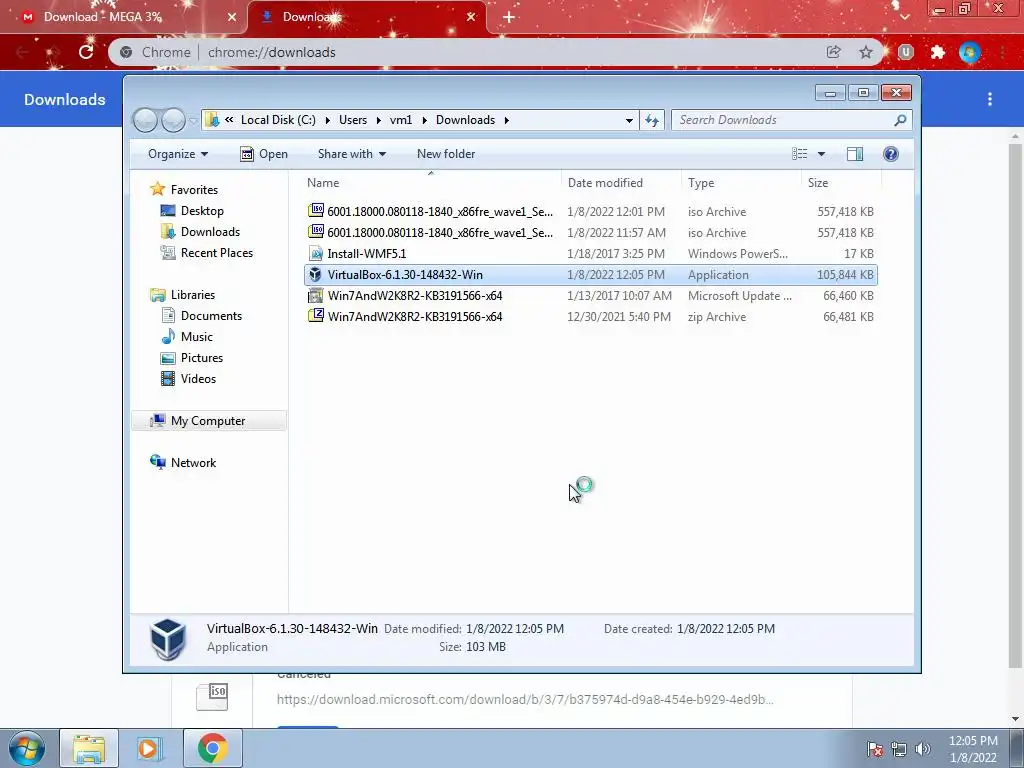Open Windows Explorer from the taskbar

[89, 748]
